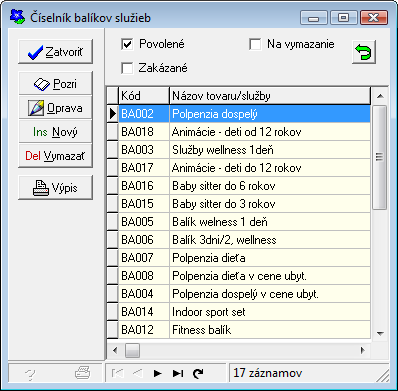Click code cell BA016
This screenshot has width=398, height=391.
(x=144, y=186)
